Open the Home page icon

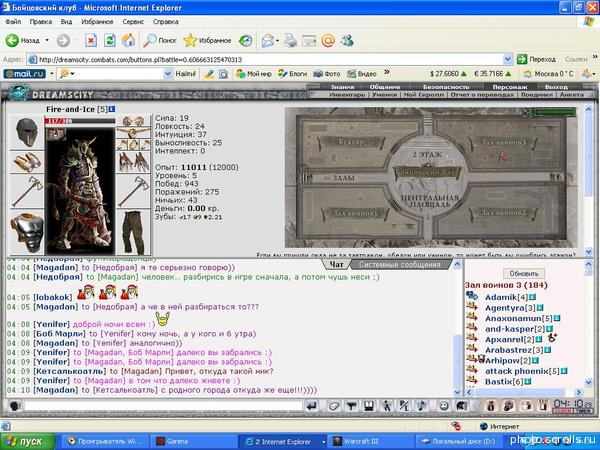tap(129, 40)
